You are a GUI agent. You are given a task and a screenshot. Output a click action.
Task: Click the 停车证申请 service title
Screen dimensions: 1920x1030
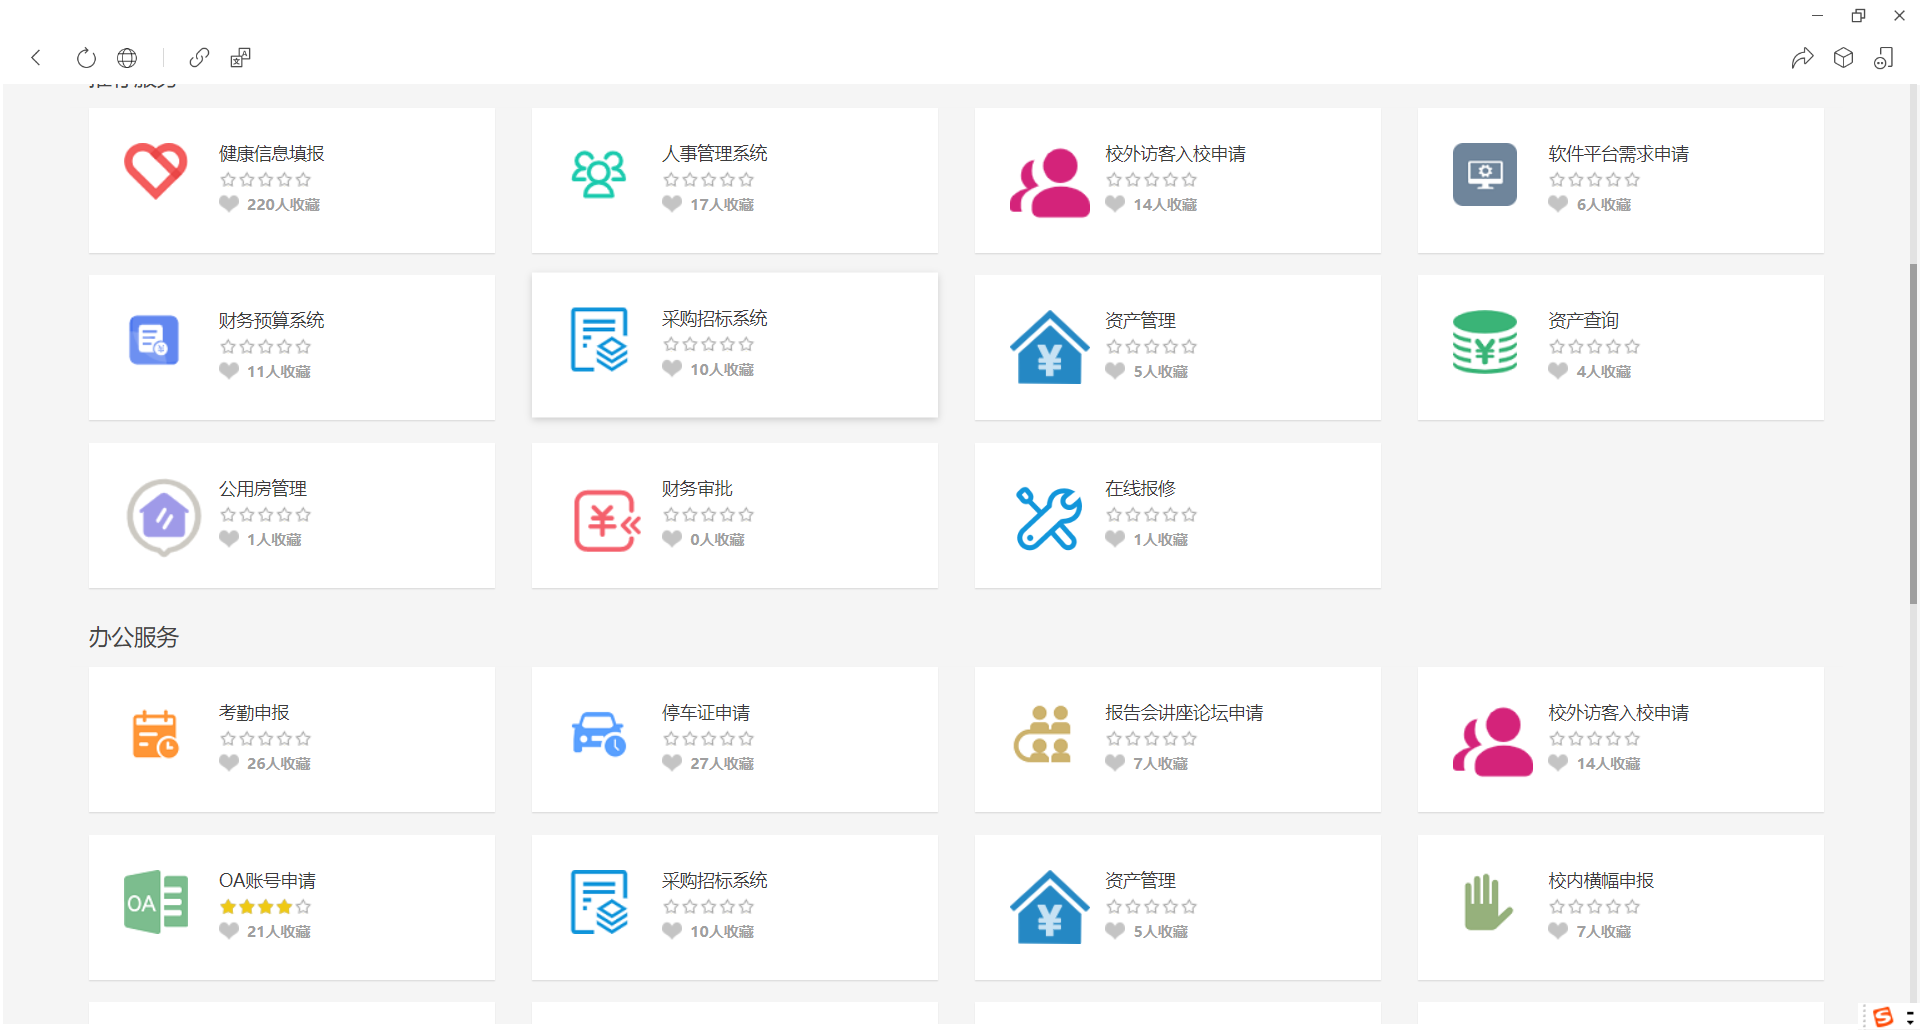pos(706,712)
